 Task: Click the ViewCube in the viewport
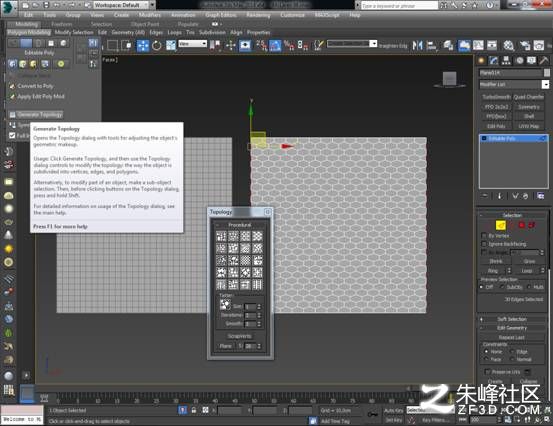click(x=450, y=79)
